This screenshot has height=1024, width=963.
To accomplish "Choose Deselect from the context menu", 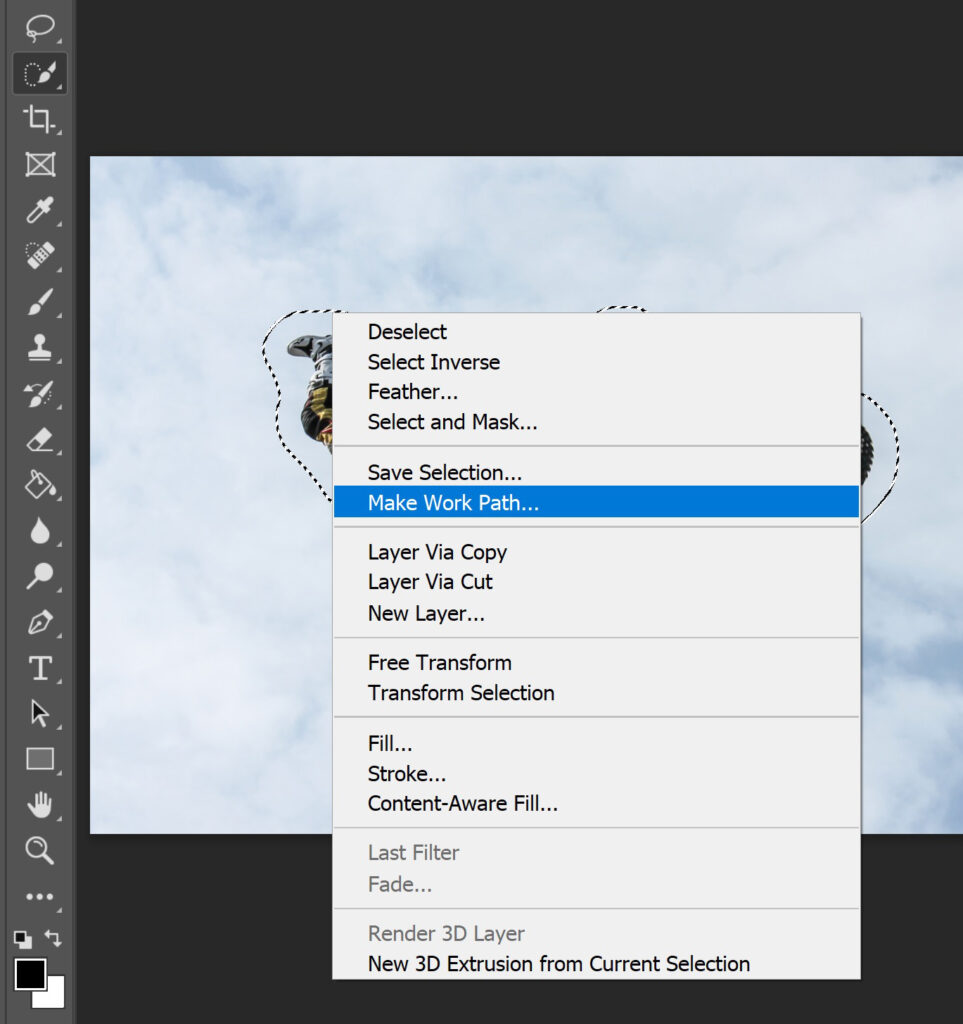I will pos(596,332).
